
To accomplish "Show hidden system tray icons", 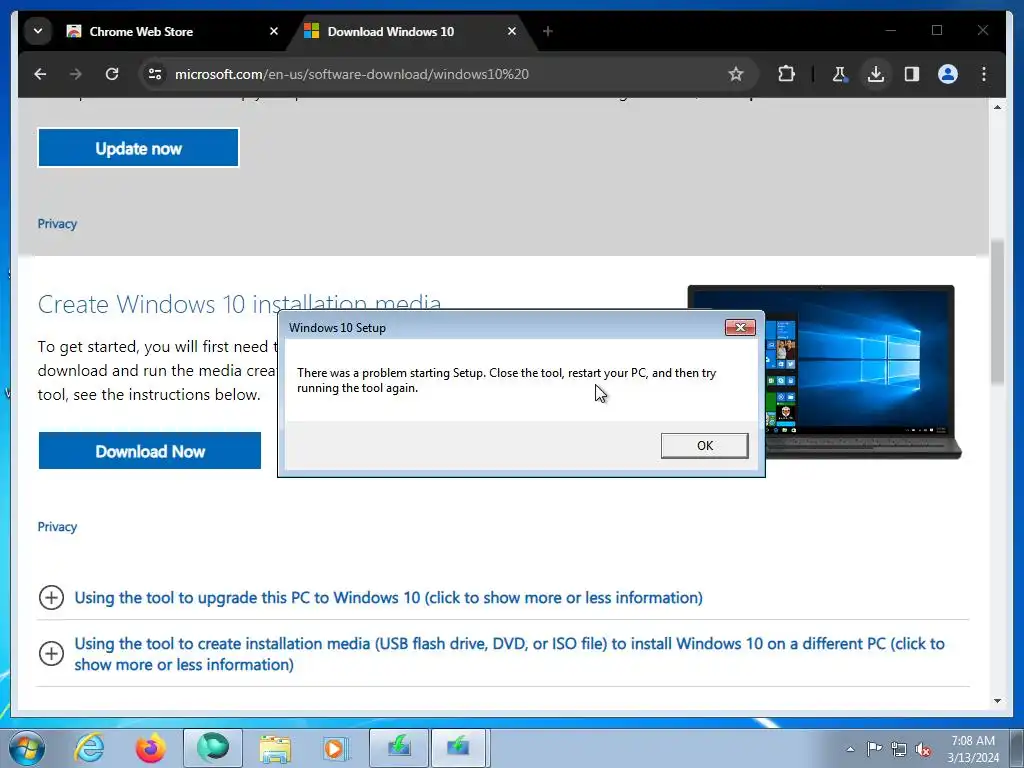I will click(850, 749).
